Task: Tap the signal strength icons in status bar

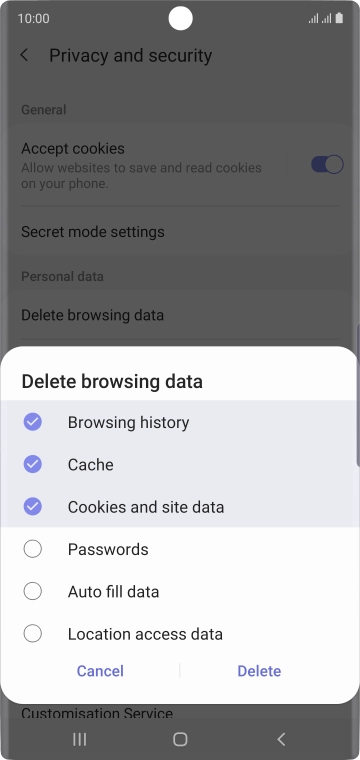Action: pos(320,18)
